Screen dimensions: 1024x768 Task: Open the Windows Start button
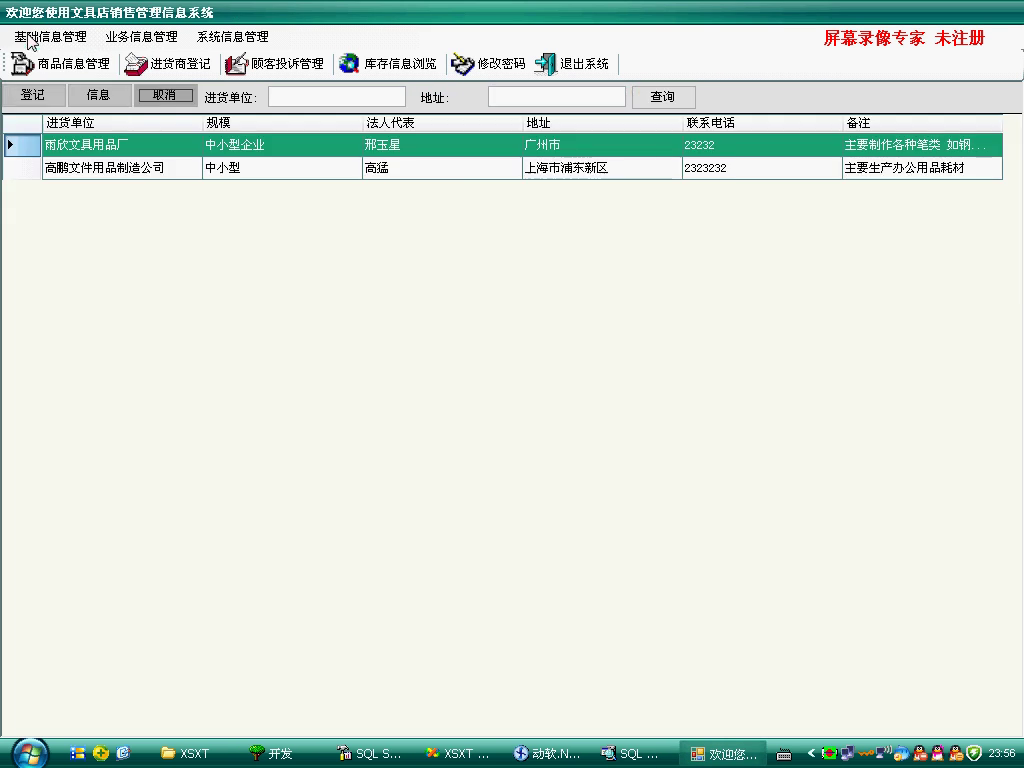click(x=30, y=754)
